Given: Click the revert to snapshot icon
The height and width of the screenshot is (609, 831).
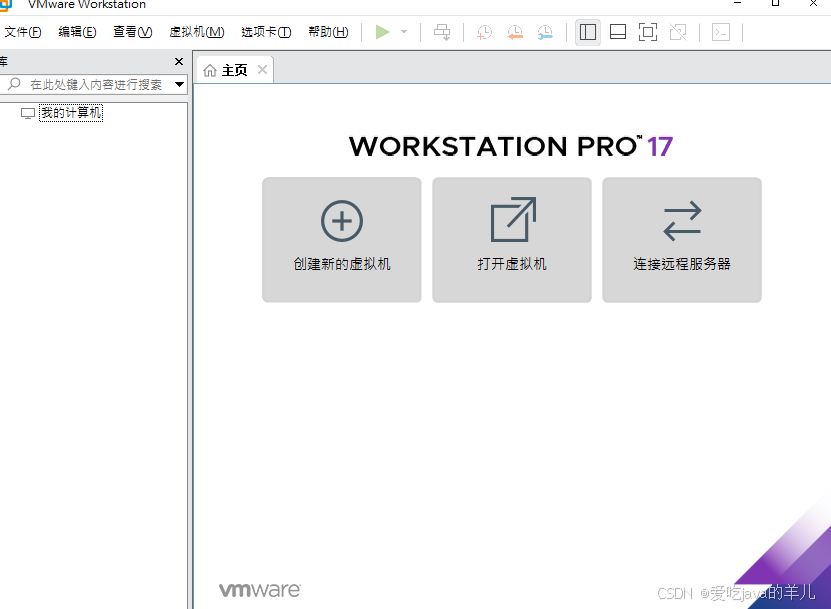Looking at the screenshot, I should pos(515,32).
